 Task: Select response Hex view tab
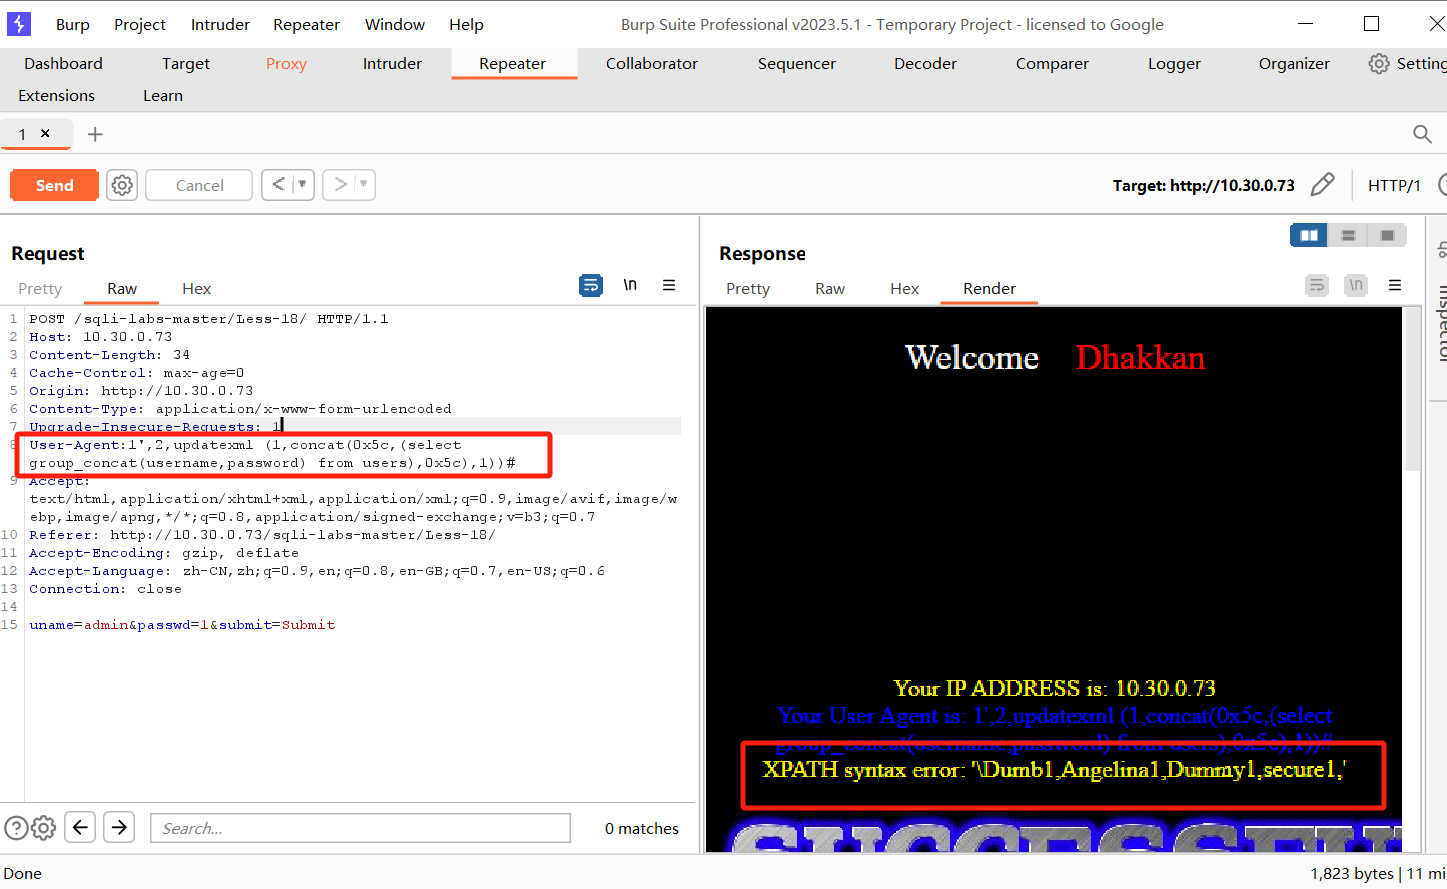click(x=904, y=288)
